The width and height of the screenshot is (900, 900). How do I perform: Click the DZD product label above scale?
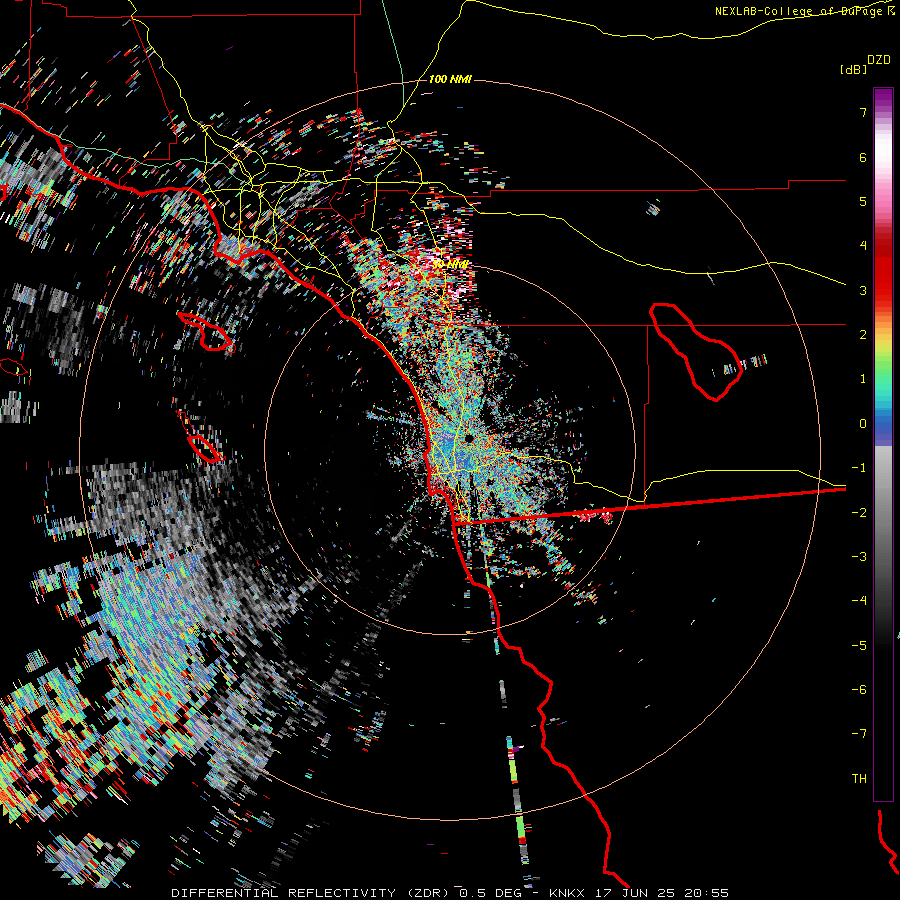click(x=879, y=60)
